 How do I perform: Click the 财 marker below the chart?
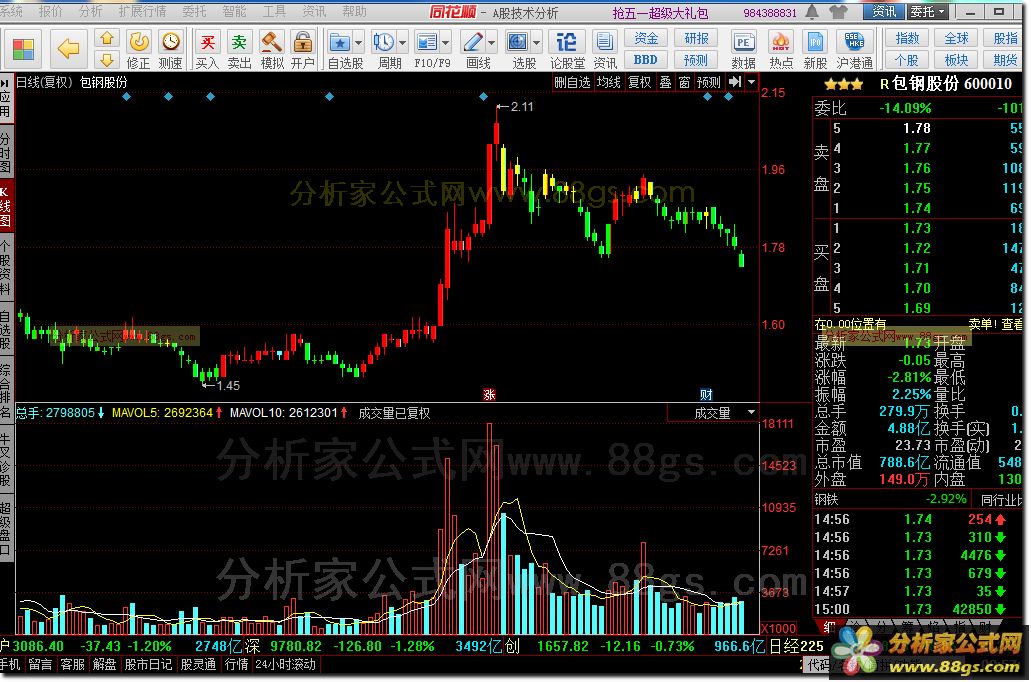tap(706, 395)
